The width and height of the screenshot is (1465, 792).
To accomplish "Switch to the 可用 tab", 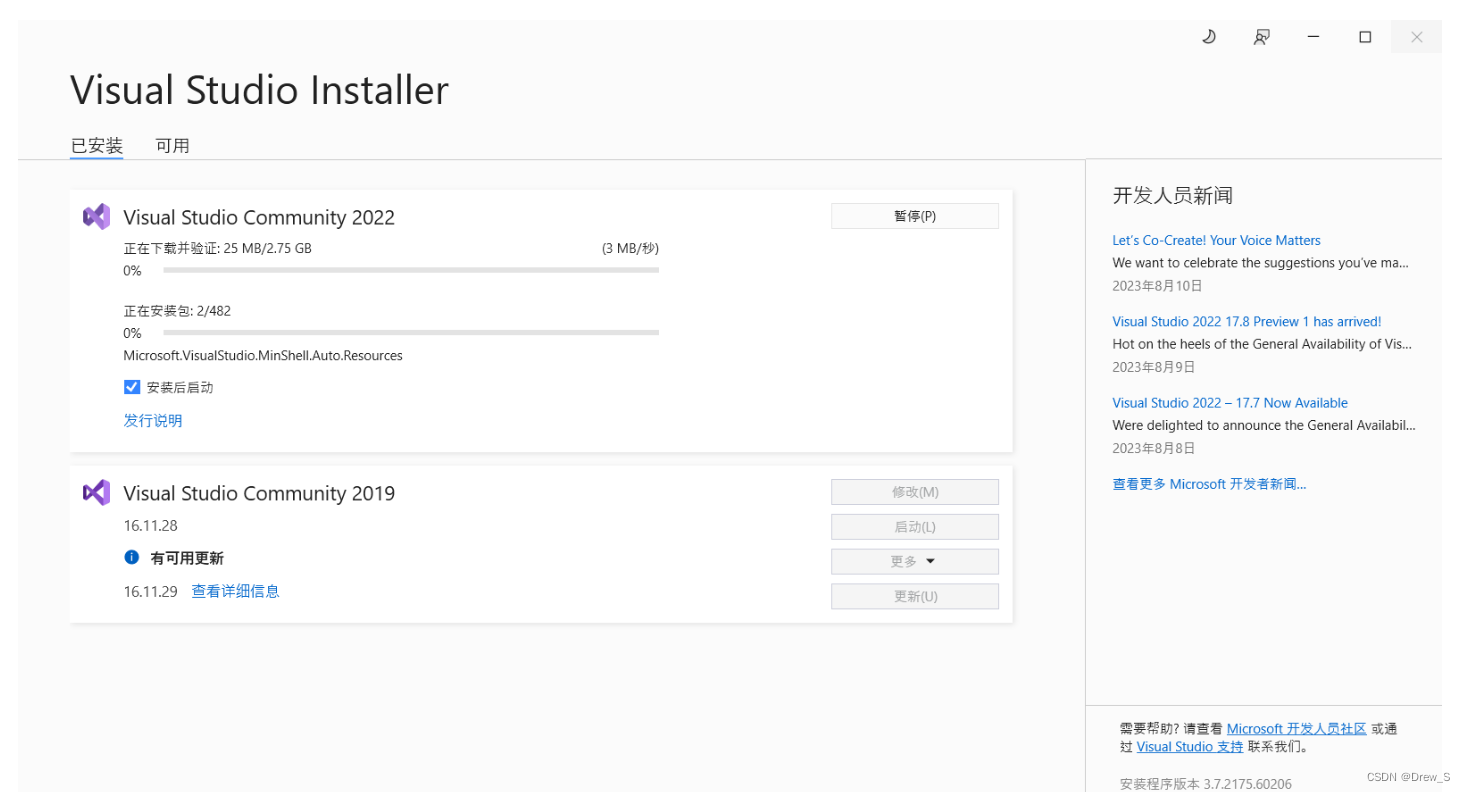I will (x=172, y=146).
